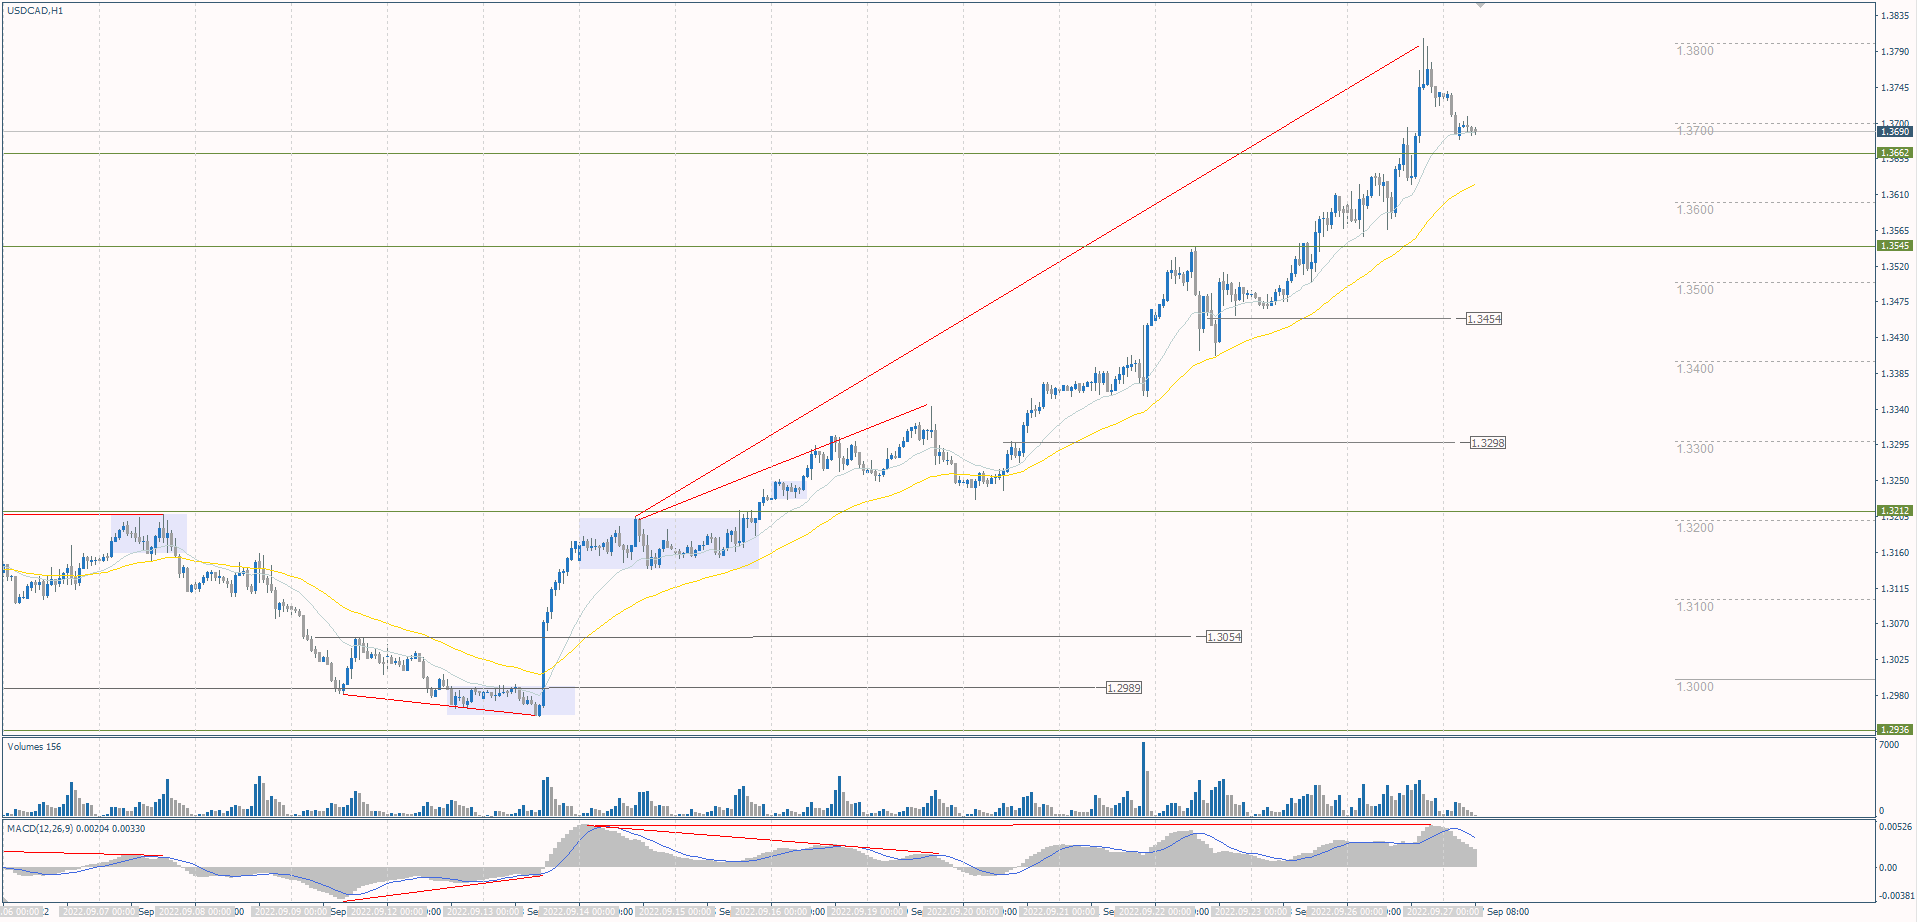Select the 1.3298 price level label
The image size is (1917, 922).
click(x=1488, y=443)
